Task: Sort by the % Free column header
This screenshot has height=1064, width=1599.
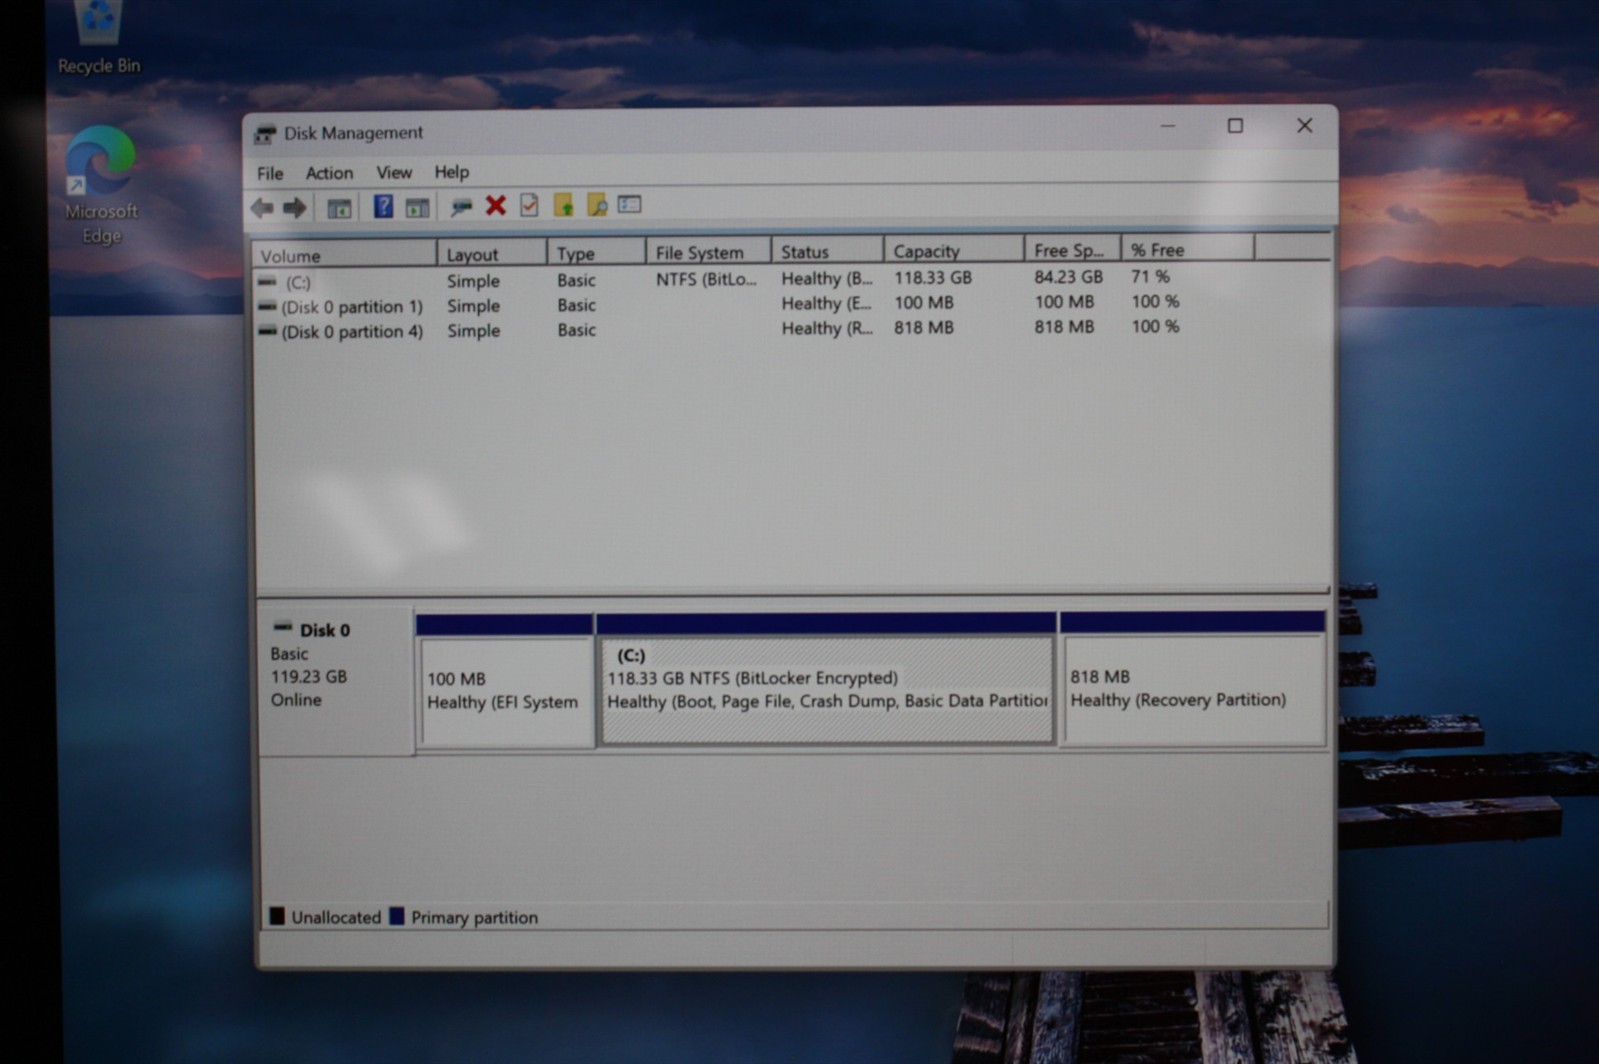Action: (x=1188, y=249)
